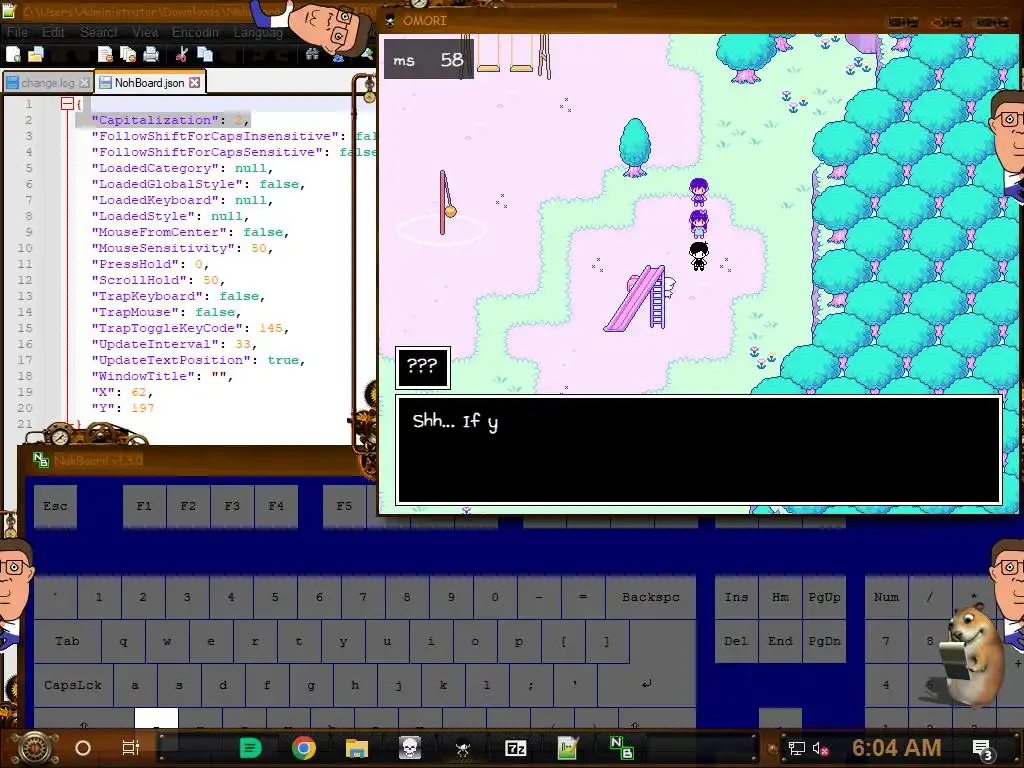
Task: Click the Num key on NohBoard
Action: click(x=886, y=597)
